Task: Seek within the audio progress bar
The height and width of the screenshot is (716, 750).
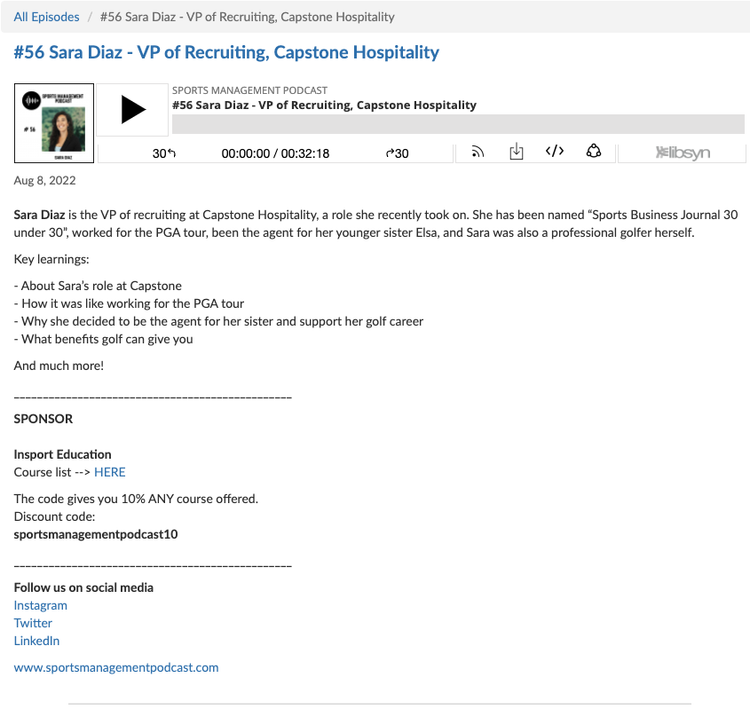Action: click(x=458, y=124)
